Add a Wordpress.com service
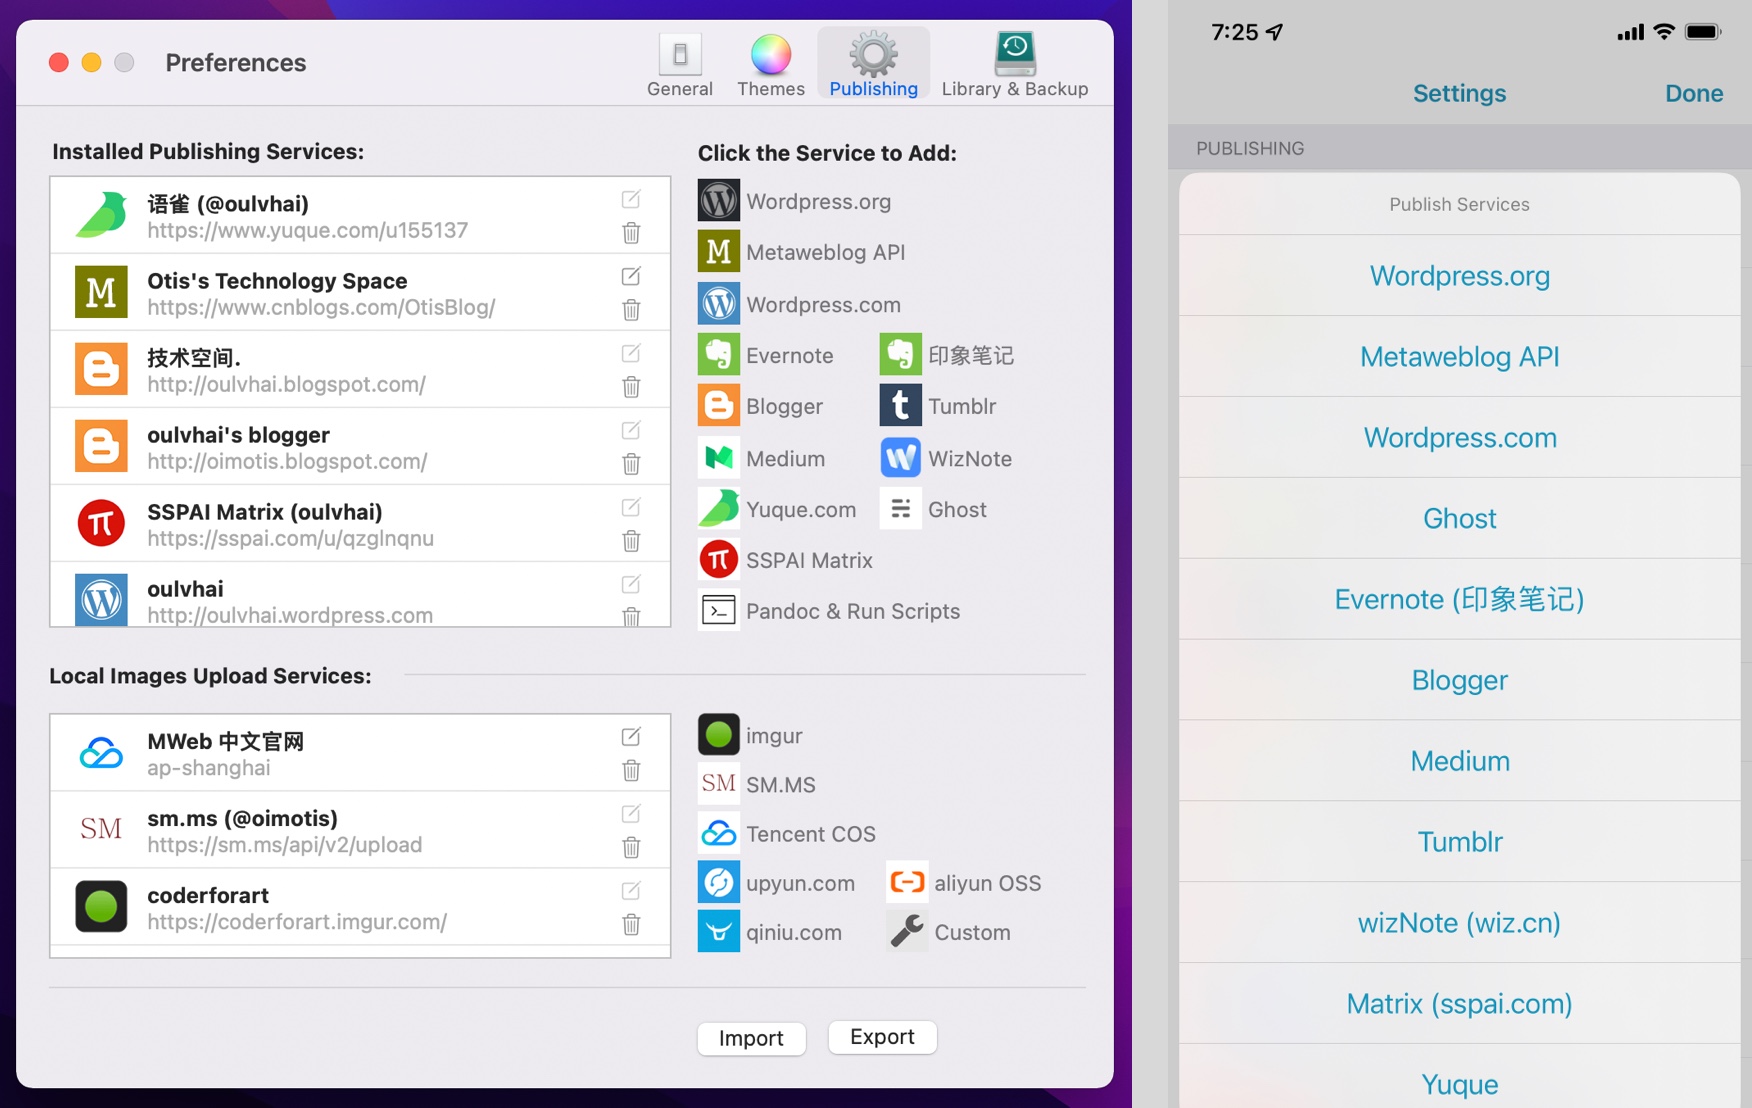The width and height of the screenshot is (1752, 1108). pyautogui.click(x=800, y=304)
